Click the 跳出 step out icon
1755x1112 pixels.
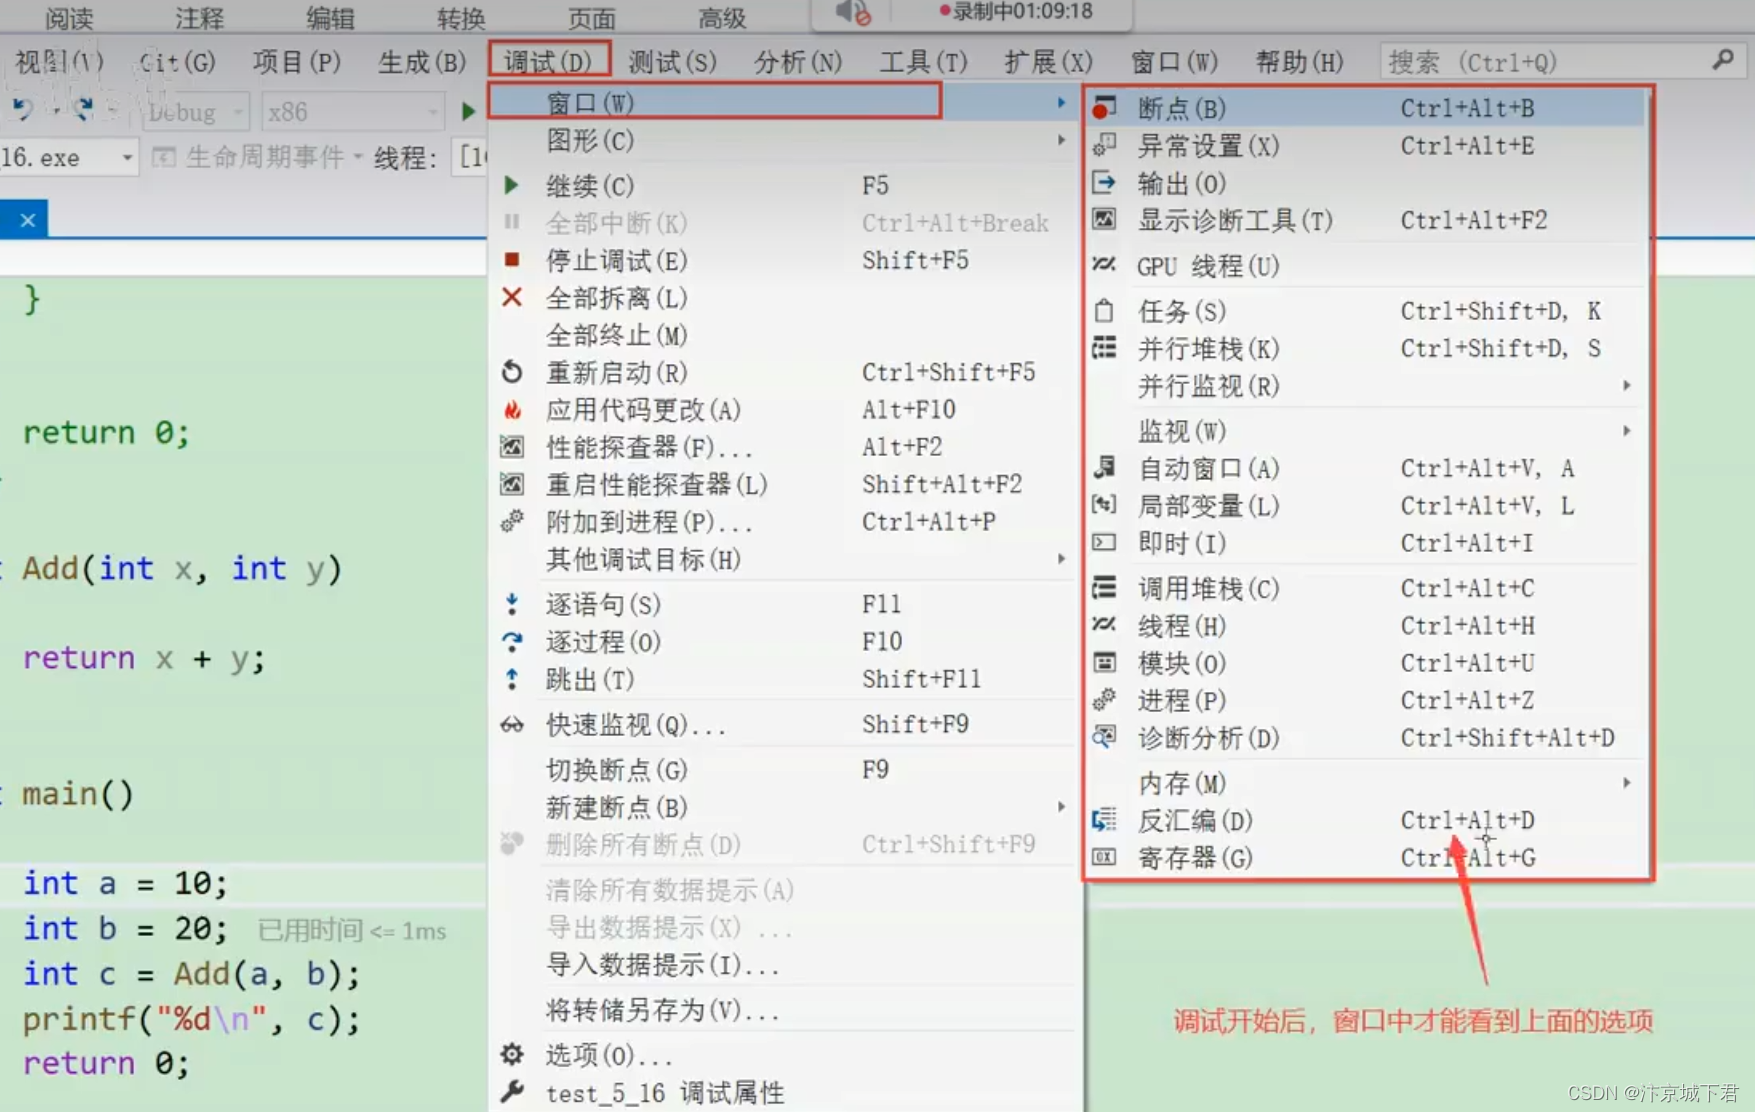point(512,679)
